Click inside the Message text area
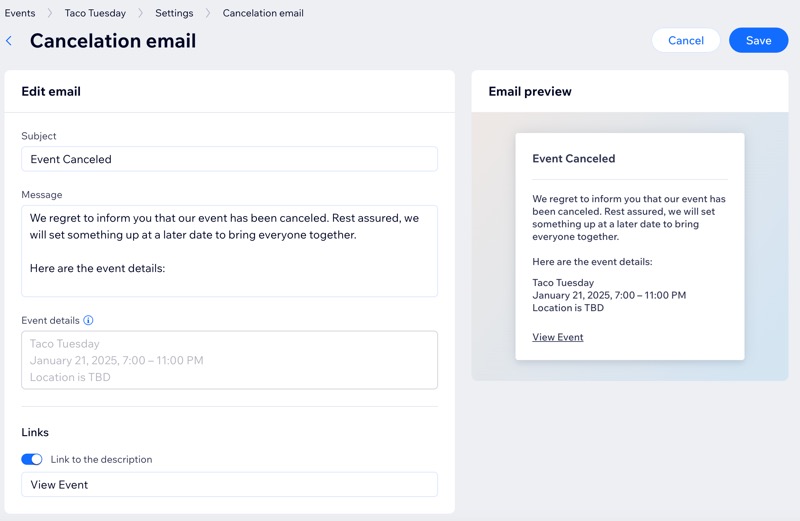 pyautogui.click(x=229, y=251)
